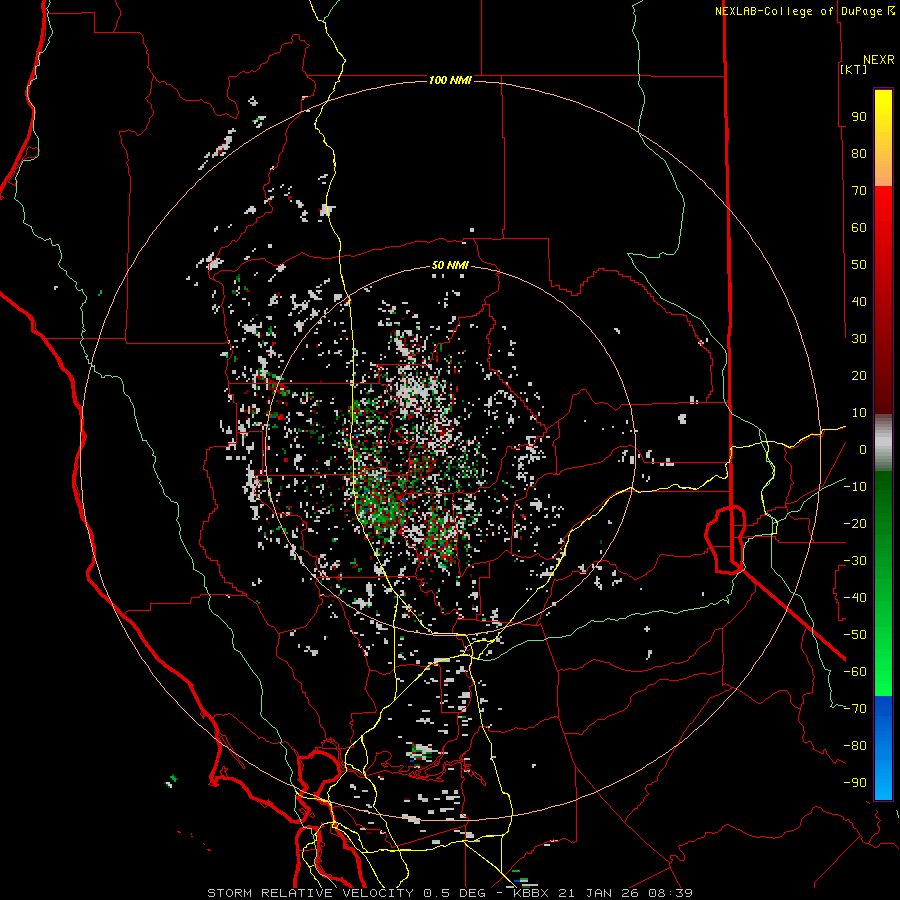
Task: Click the [KT] units label
Action: [854, 69]
